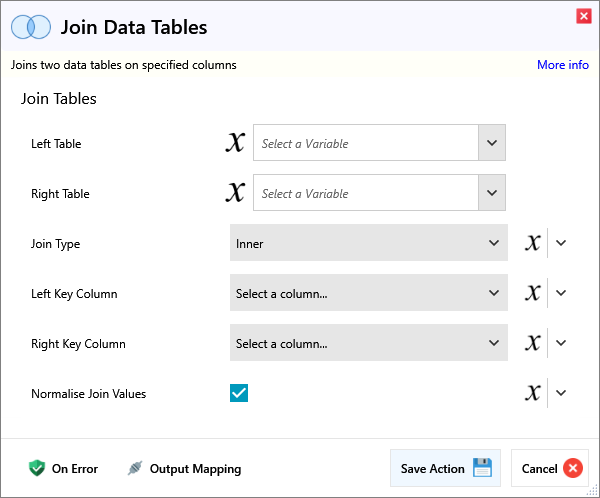Open the Right Table variable dropdown arrow
The image size is (600, 498).
tap(491, 193)
